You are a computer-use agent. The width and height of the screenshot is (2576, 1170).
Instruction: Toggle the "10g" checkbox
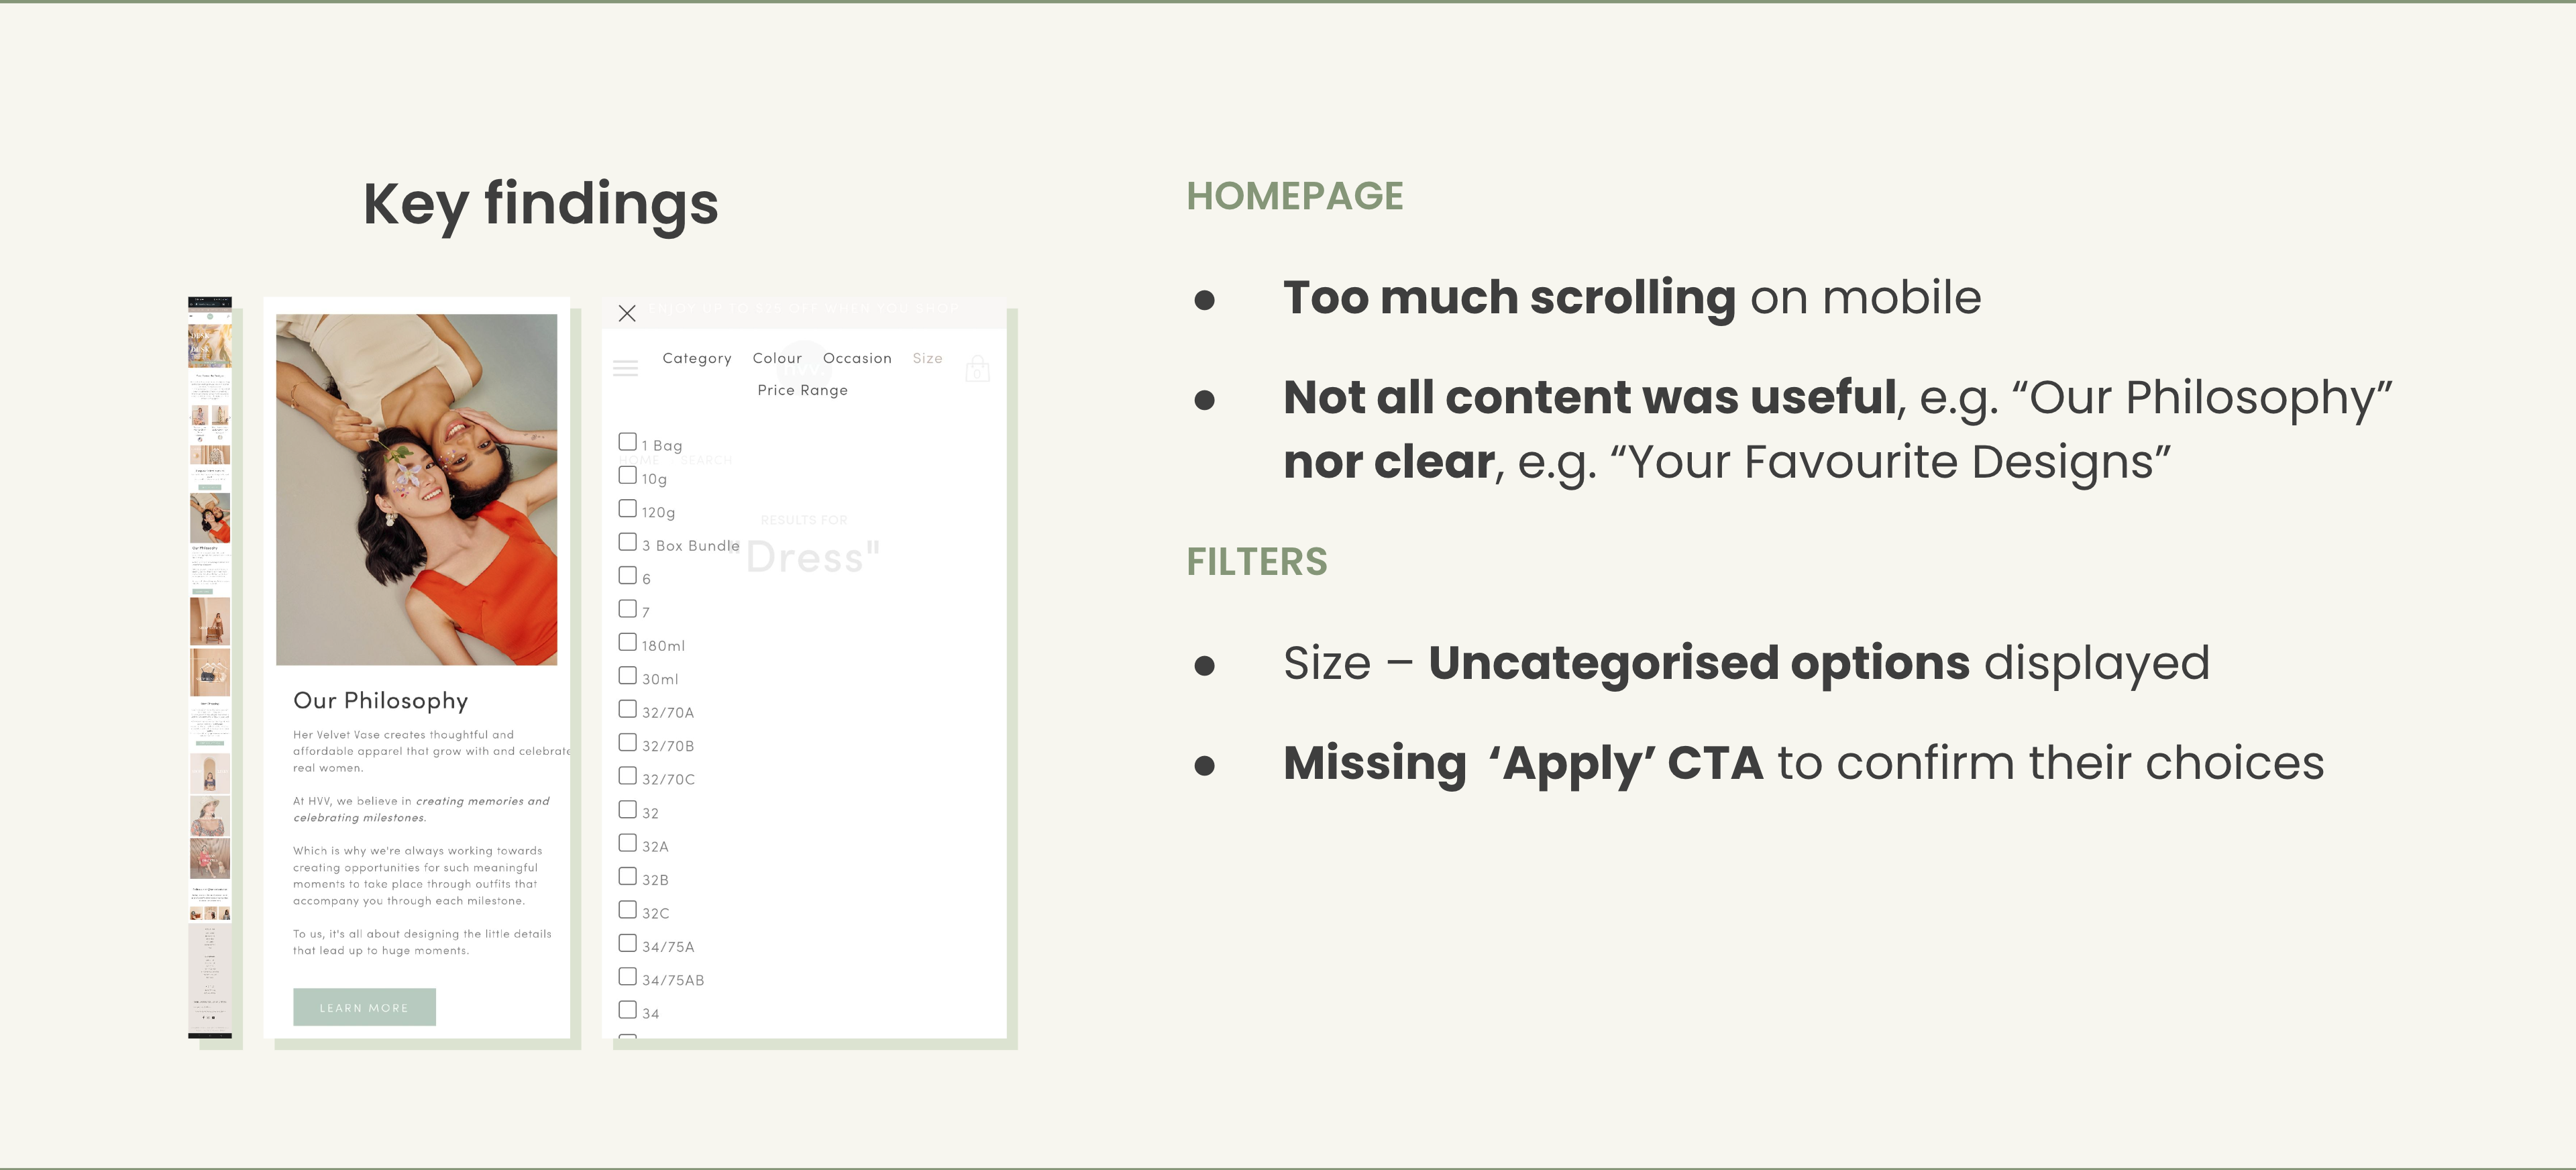tap(628, 475)
